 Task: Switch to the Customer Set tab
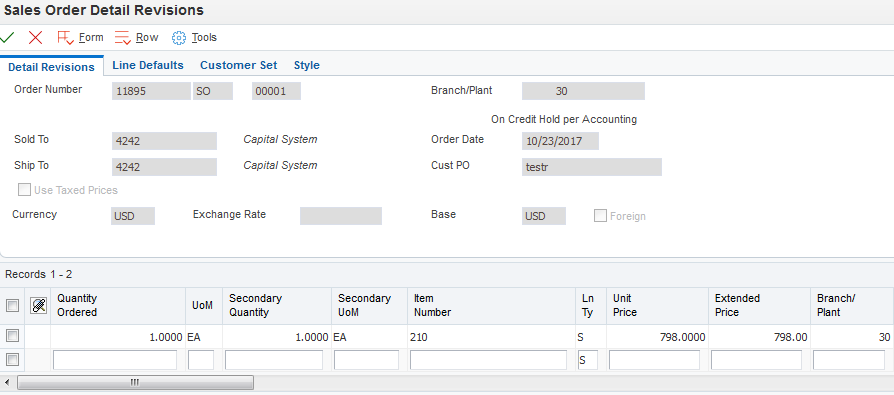coord(238,66)
